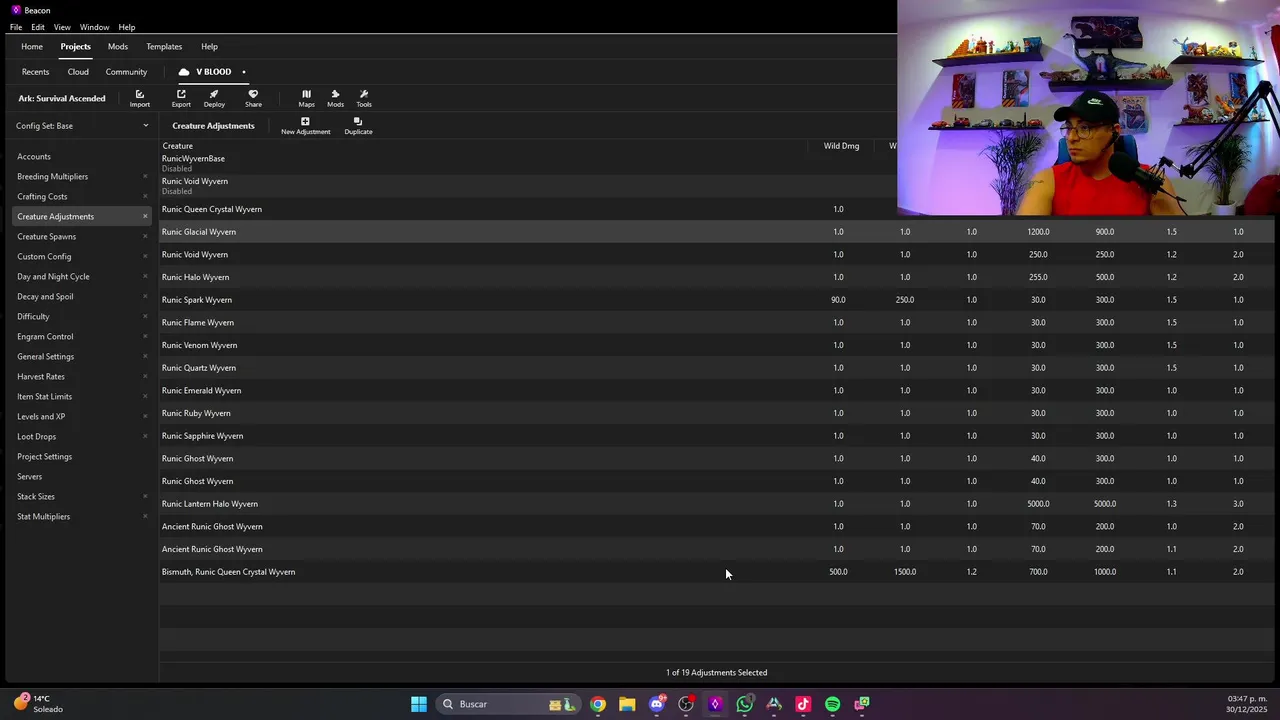Open the Share option

[253, 98]
